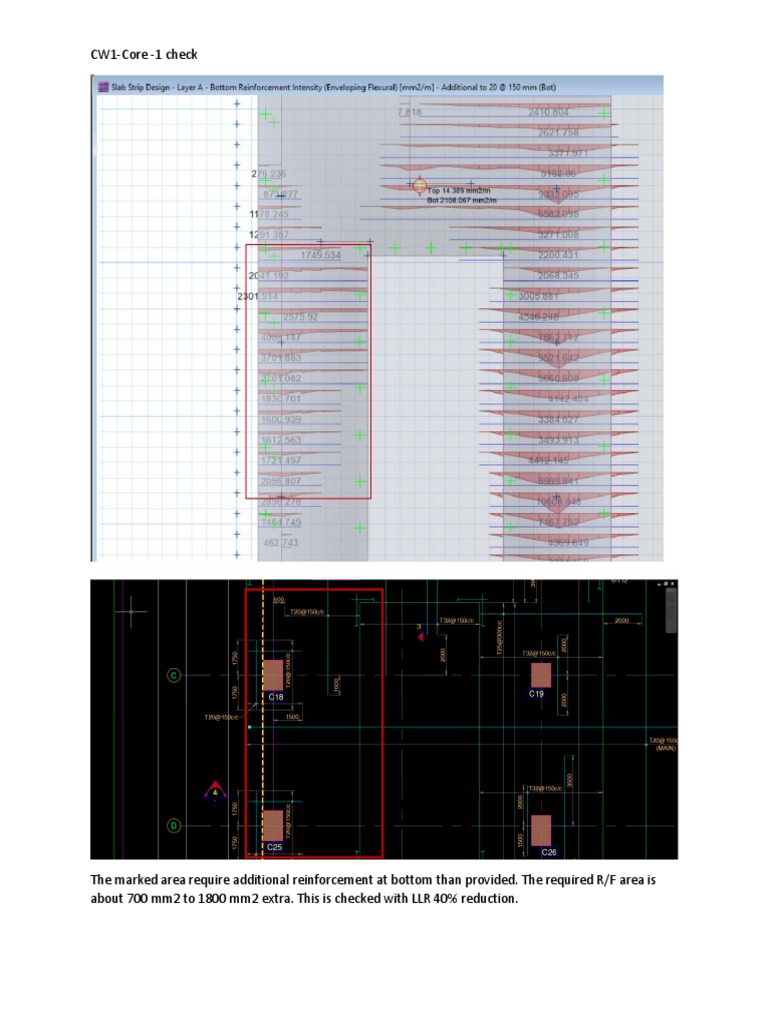Select the circled probe marker beside the Top/Bot readout
Viewport: 768px width, 1024px height.
pos(420,186)
